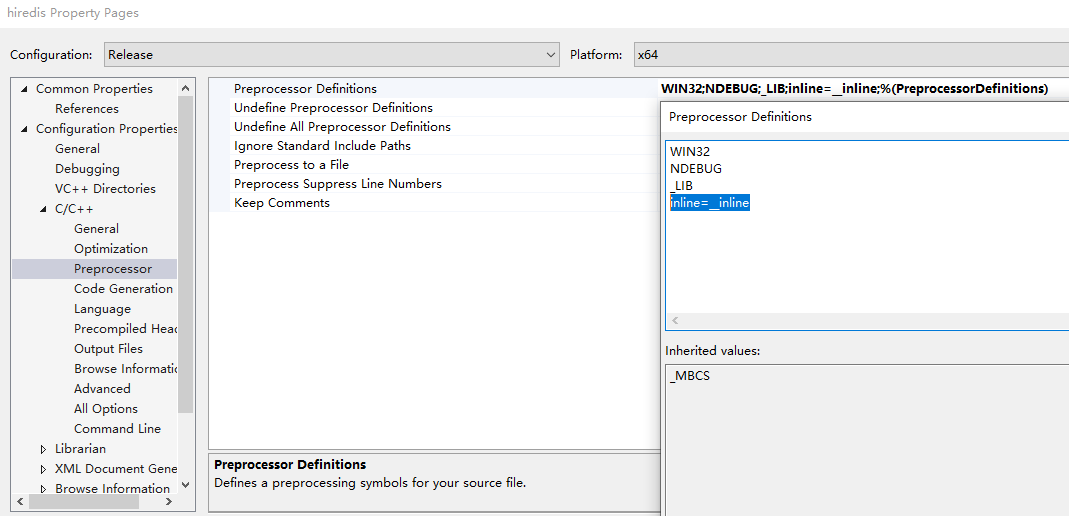This screenshot has width=1069, height=516.
Task: Select the Language tree item
Action: [x=102, y=309]
